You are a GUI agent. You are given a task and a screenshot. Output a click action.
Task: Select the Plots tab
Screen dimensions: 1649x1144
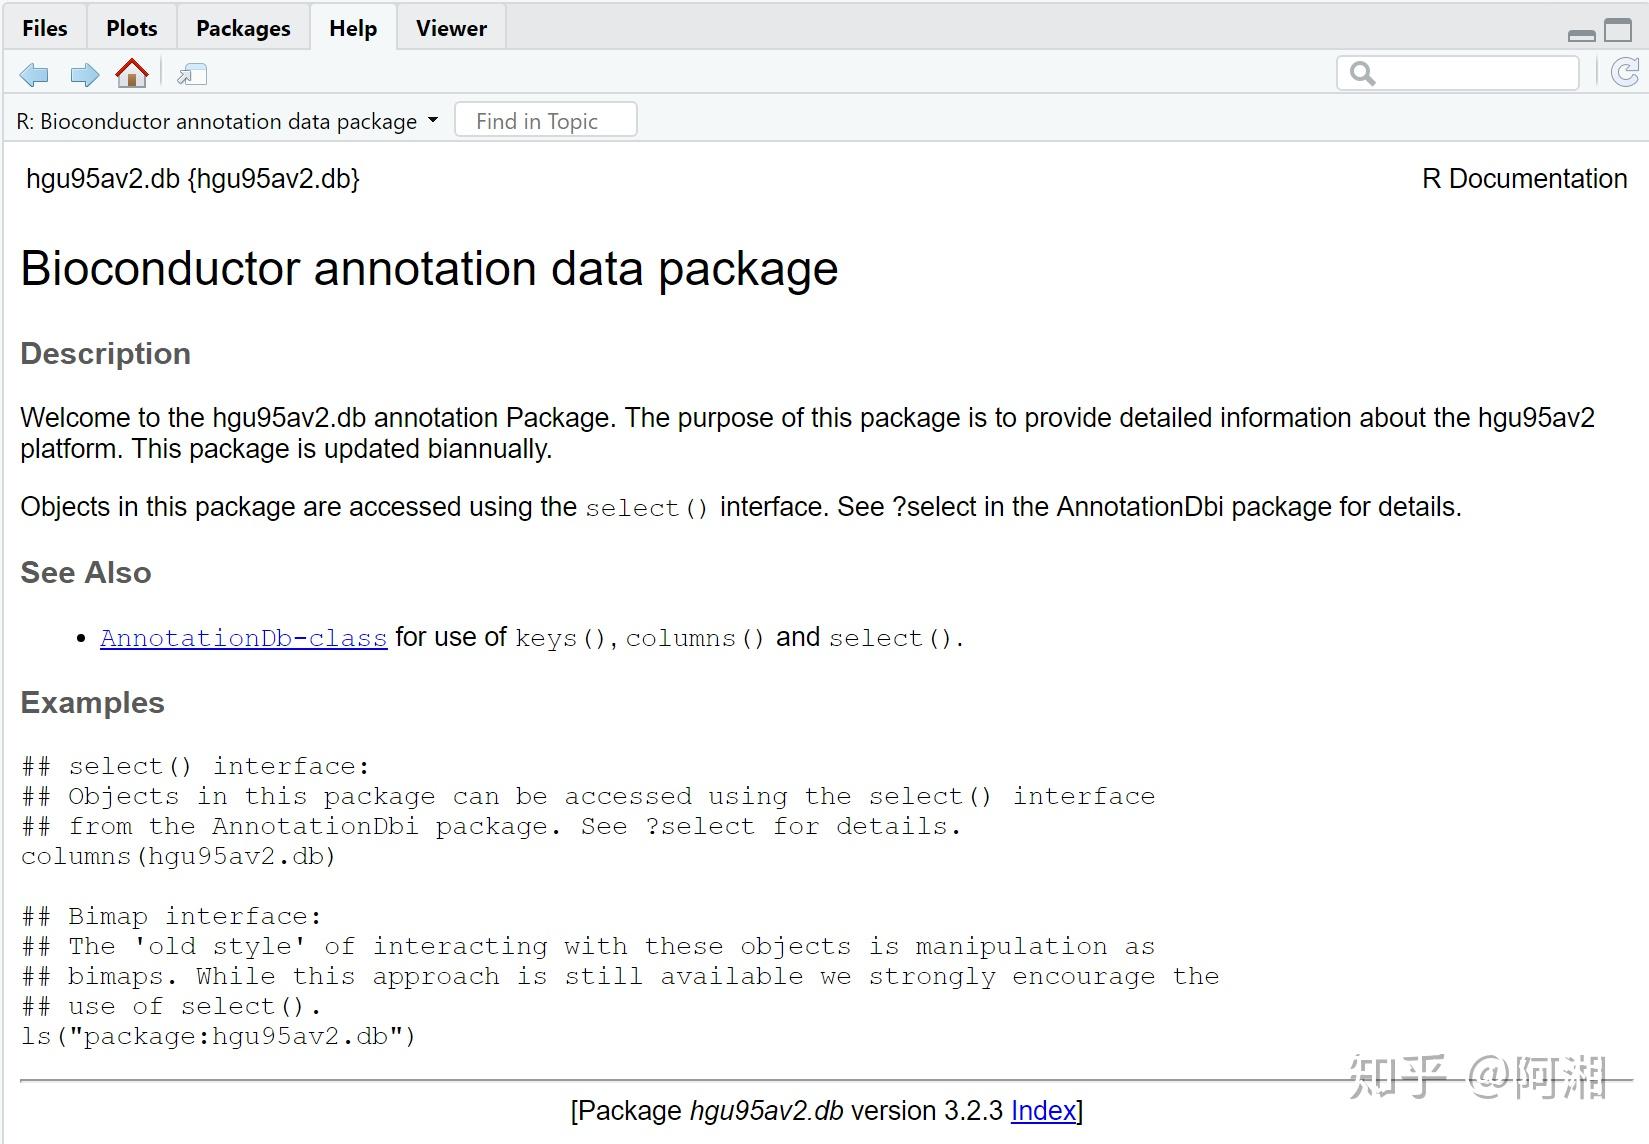pos(130,27)
